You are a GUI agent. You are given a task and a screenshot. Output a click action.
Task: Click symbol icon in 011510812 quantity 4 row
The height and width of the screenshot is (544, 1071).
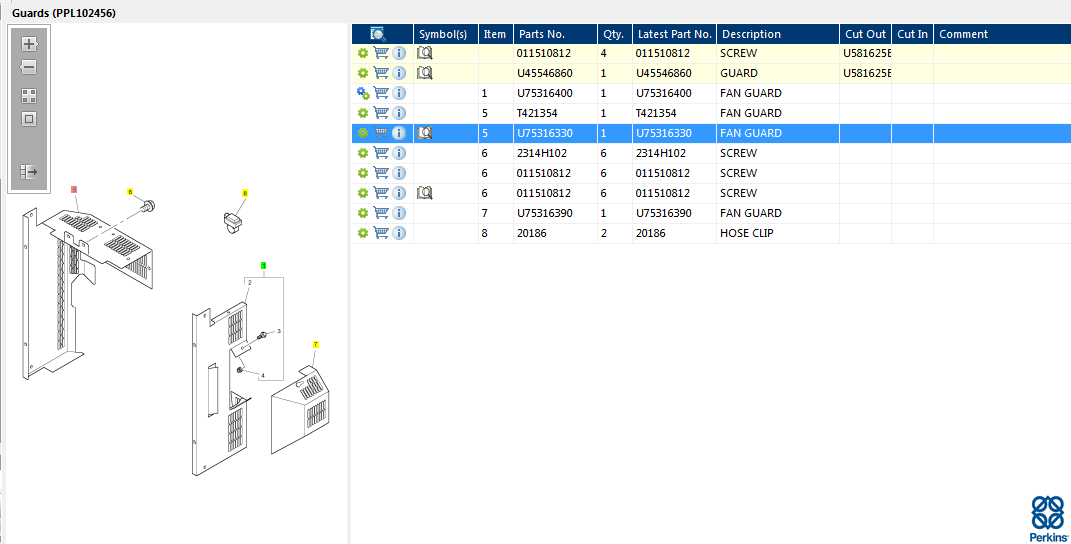[425, 53]
